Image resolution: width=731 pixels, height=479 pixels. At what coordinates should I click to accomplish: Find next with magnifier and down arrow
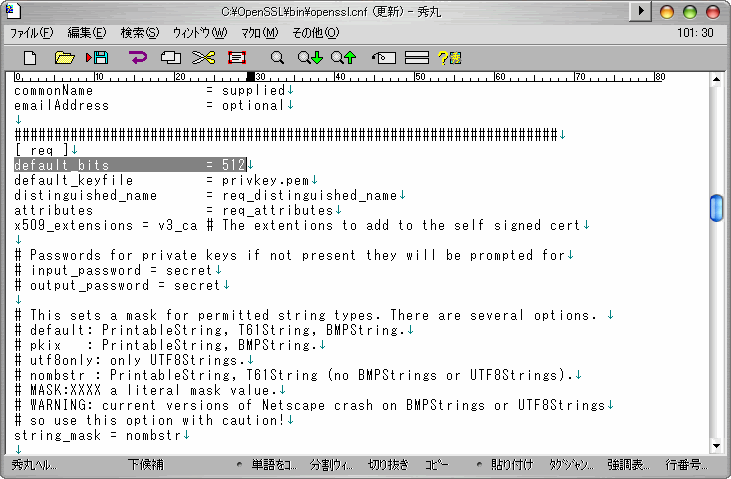pyautogui.click(x=310, y=58)
